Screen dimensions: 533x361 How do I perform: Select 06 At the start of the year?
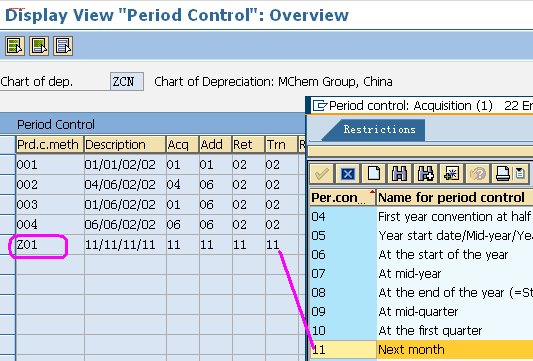(x=422, y=254)
